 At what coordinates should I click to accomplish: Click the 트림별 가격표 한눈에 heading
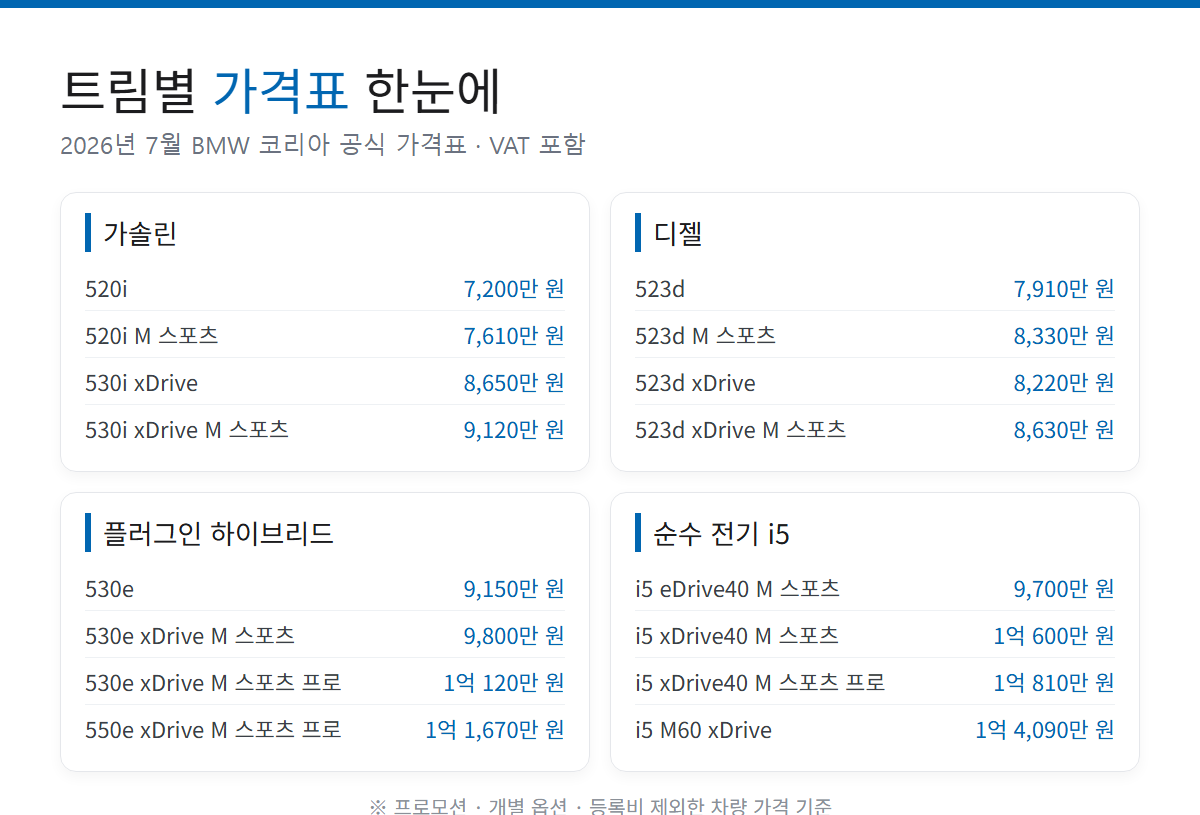pos(281,91)
